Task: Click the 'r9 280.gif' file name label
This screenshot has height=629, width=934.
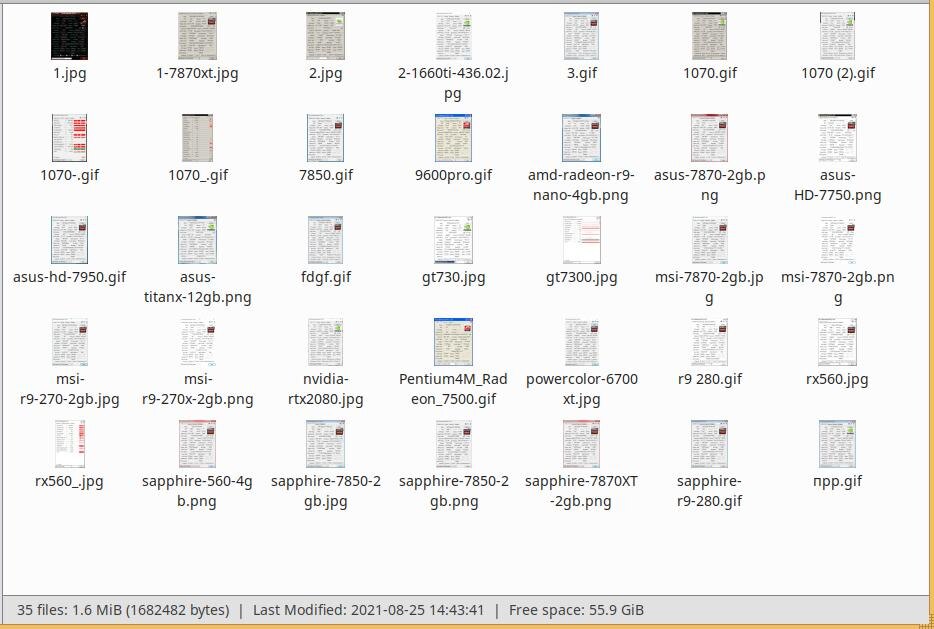Action: click(709, 379)
